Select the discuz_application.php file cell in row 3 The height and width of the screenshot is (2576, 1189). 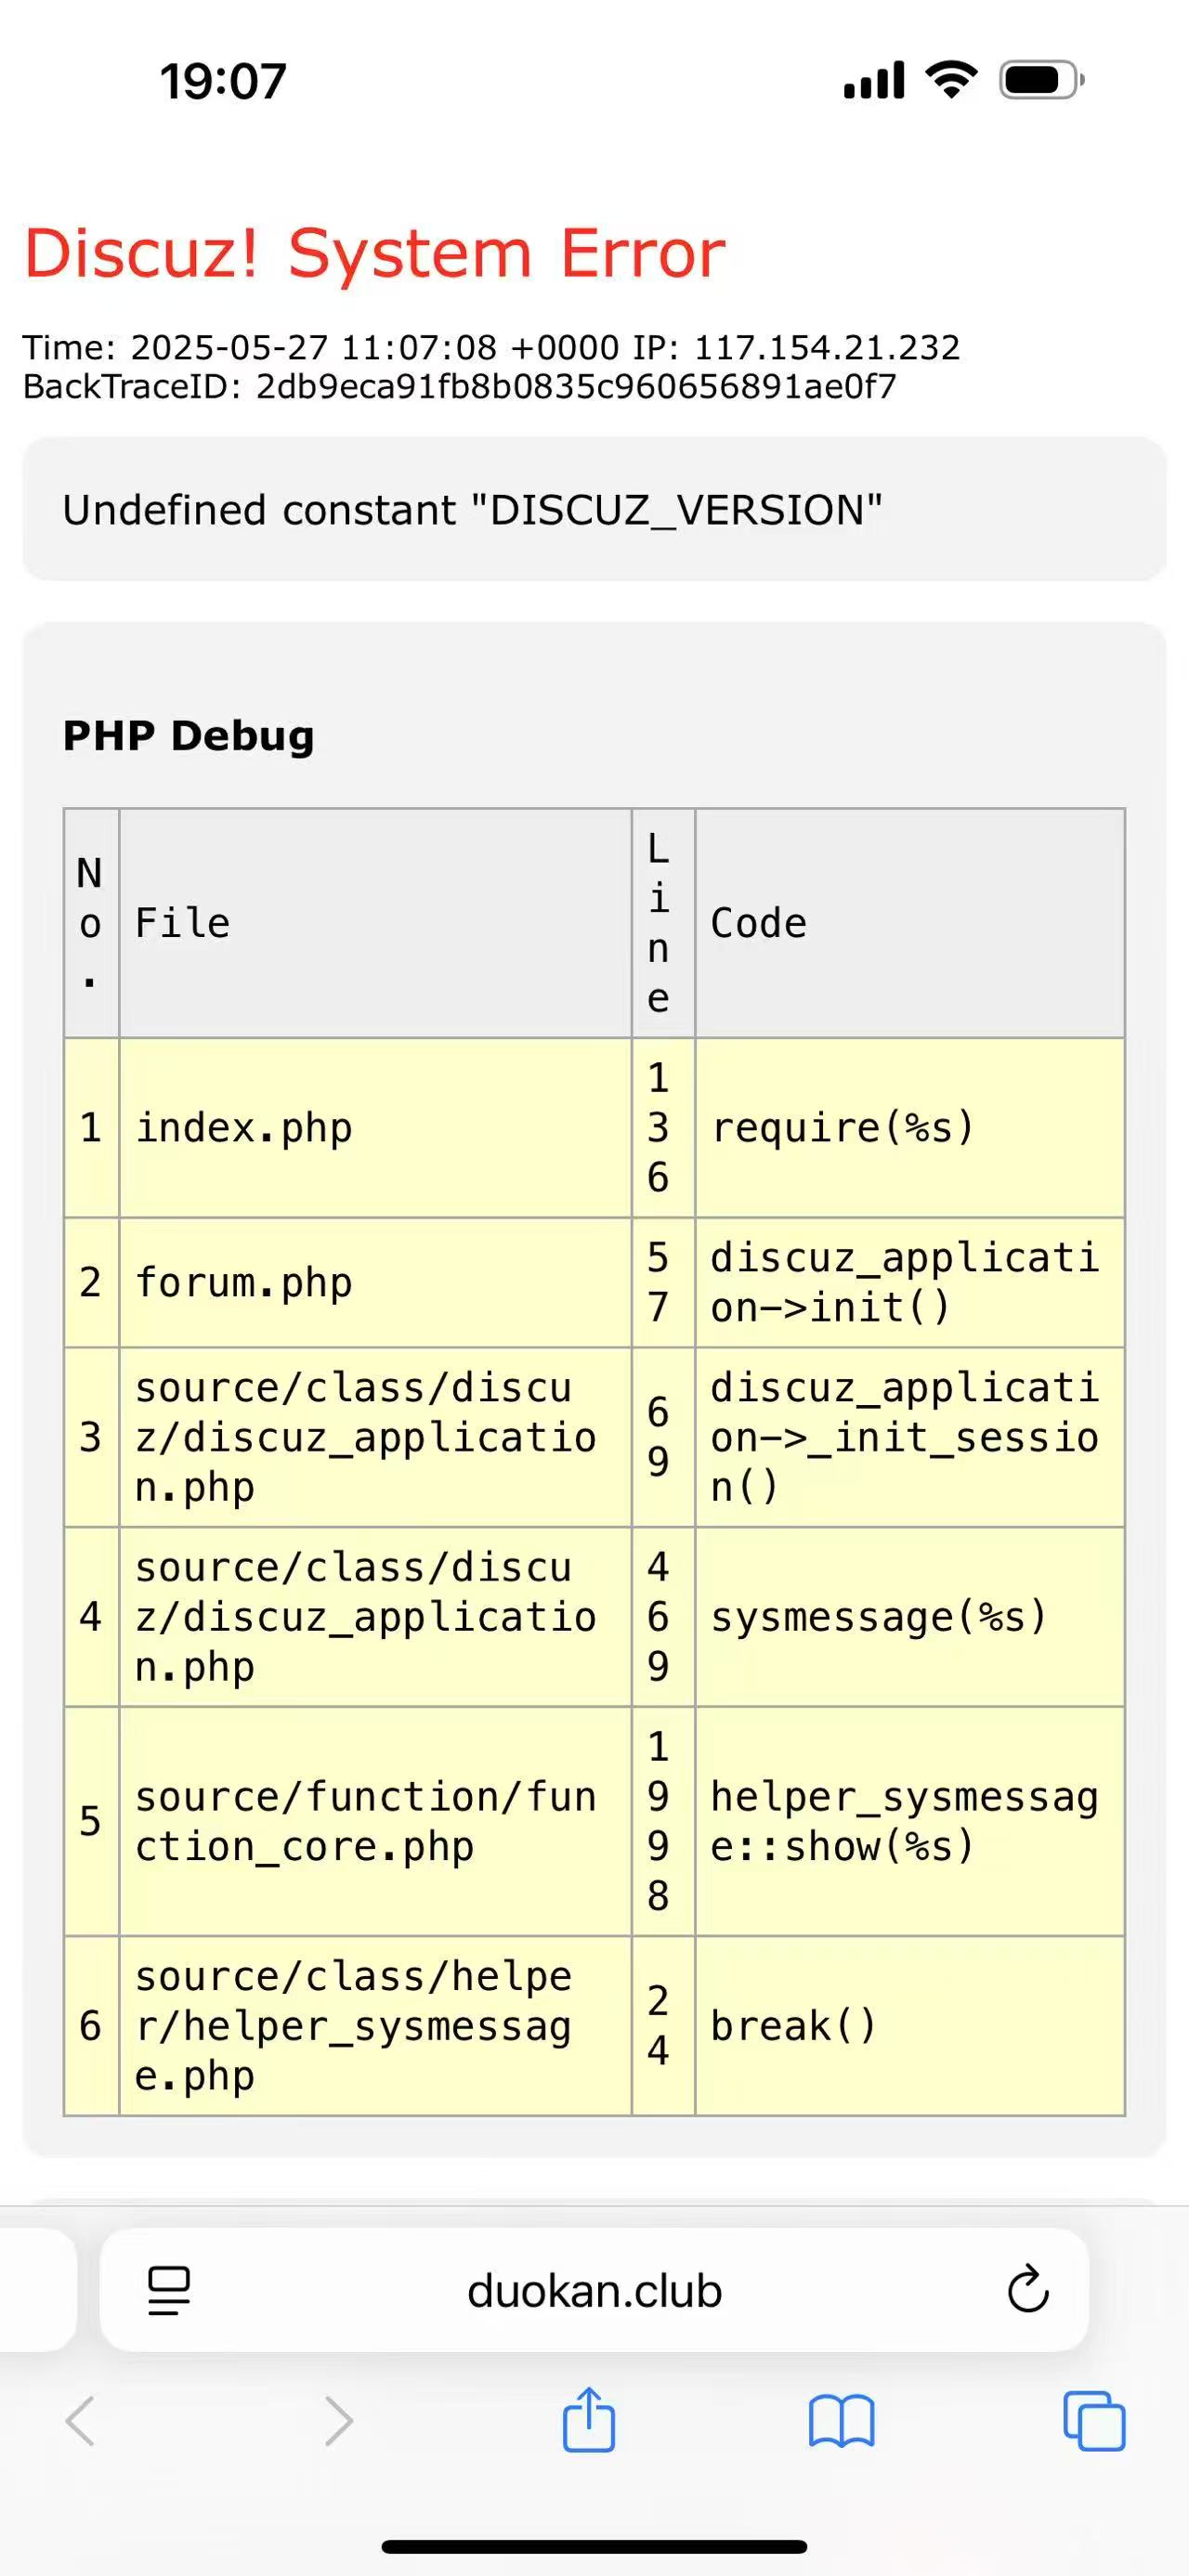point(376,1438)
